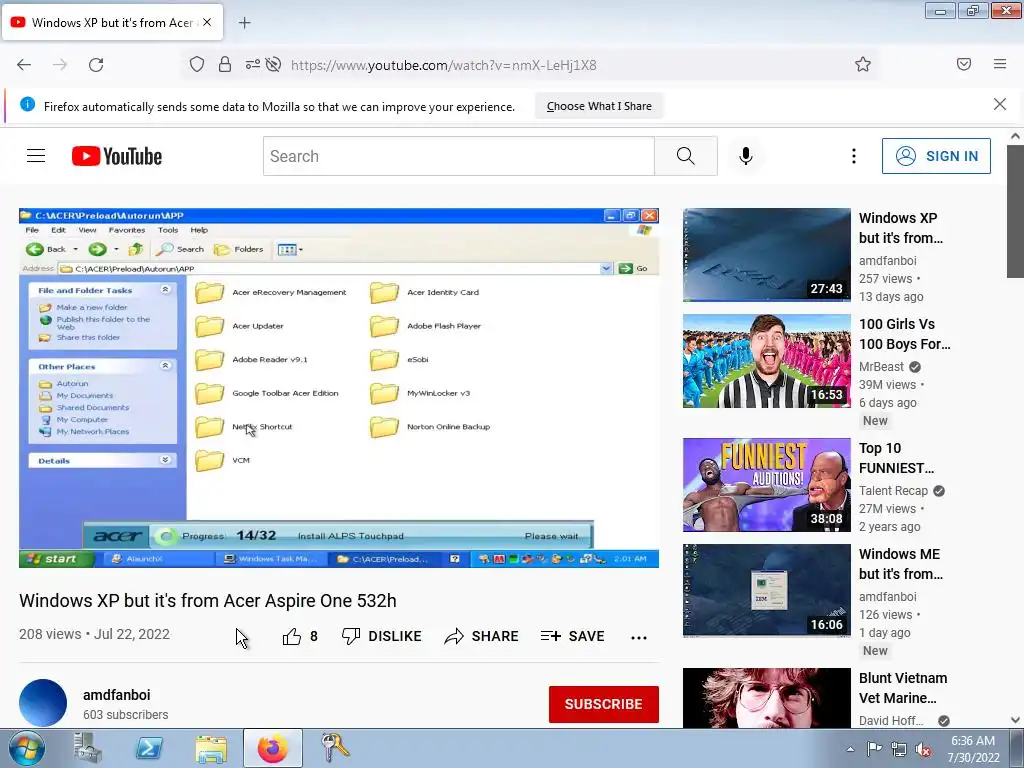The height and width of the screenshot is (768, 1024).
Task: Click the video title text
Action: (208, 601)
